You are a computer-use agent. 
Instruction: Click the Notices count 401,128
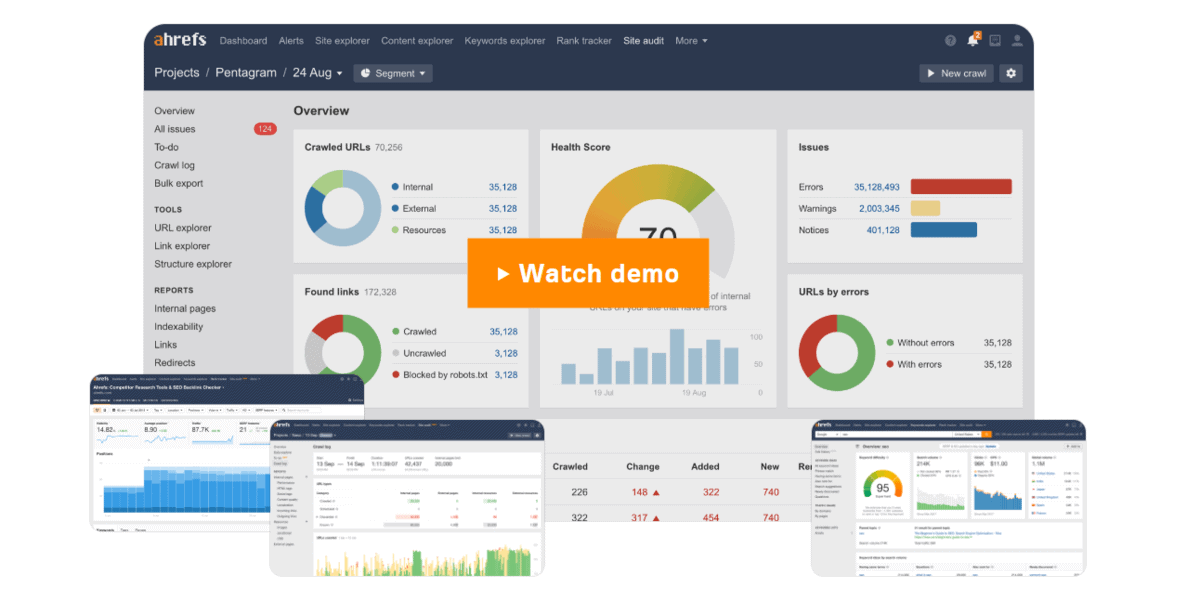[x=883, y=230]
